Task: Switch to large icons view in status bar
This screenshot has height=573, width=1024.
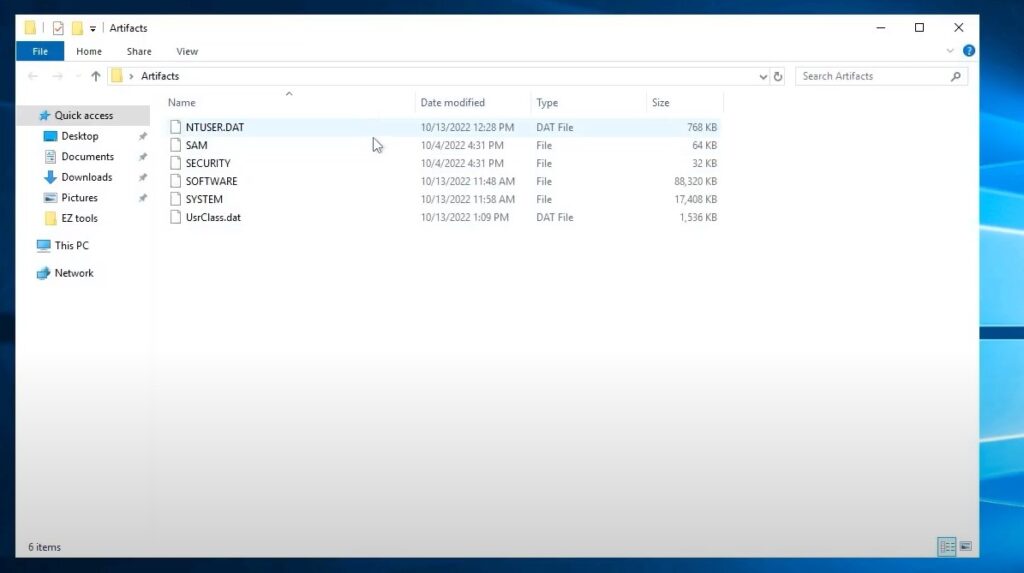Action: [x=965, y=546]
